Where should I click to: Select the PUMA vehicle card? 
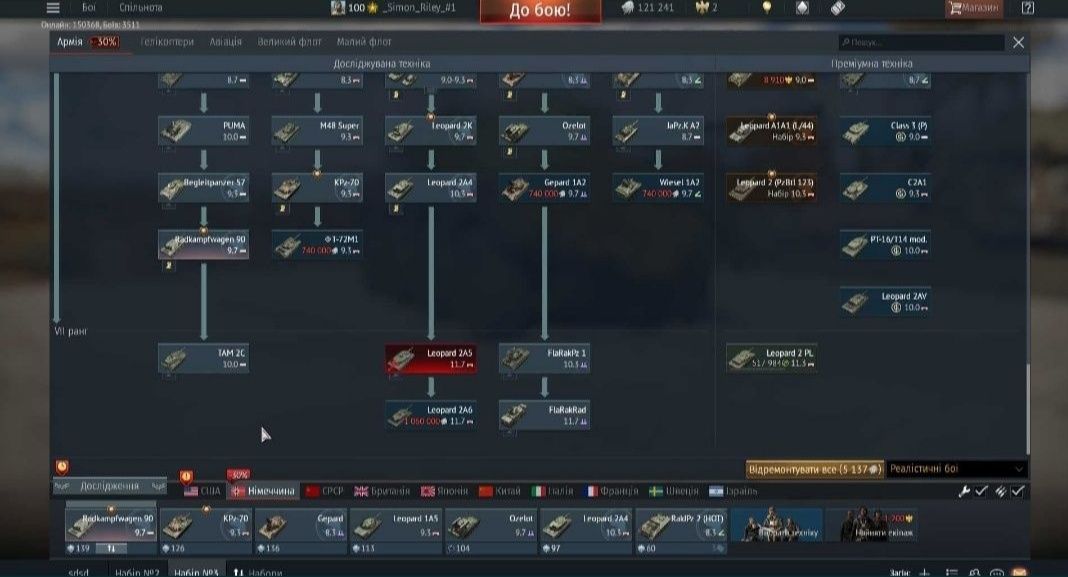203,131
